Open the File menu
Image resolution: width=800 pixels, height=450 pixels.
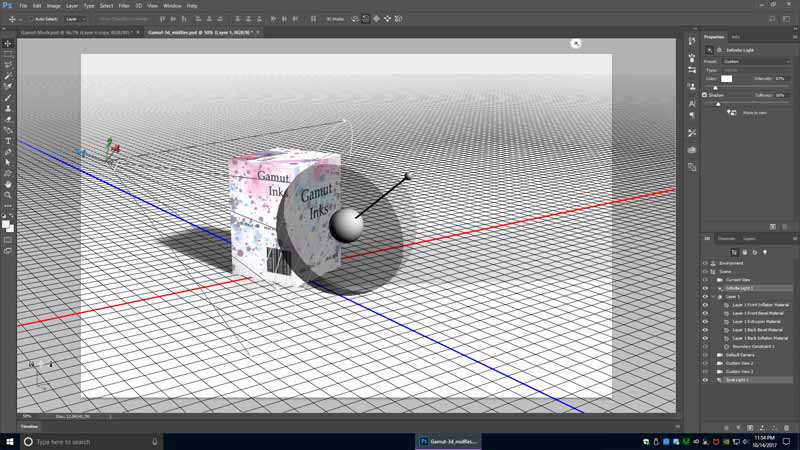pos(23,6)
